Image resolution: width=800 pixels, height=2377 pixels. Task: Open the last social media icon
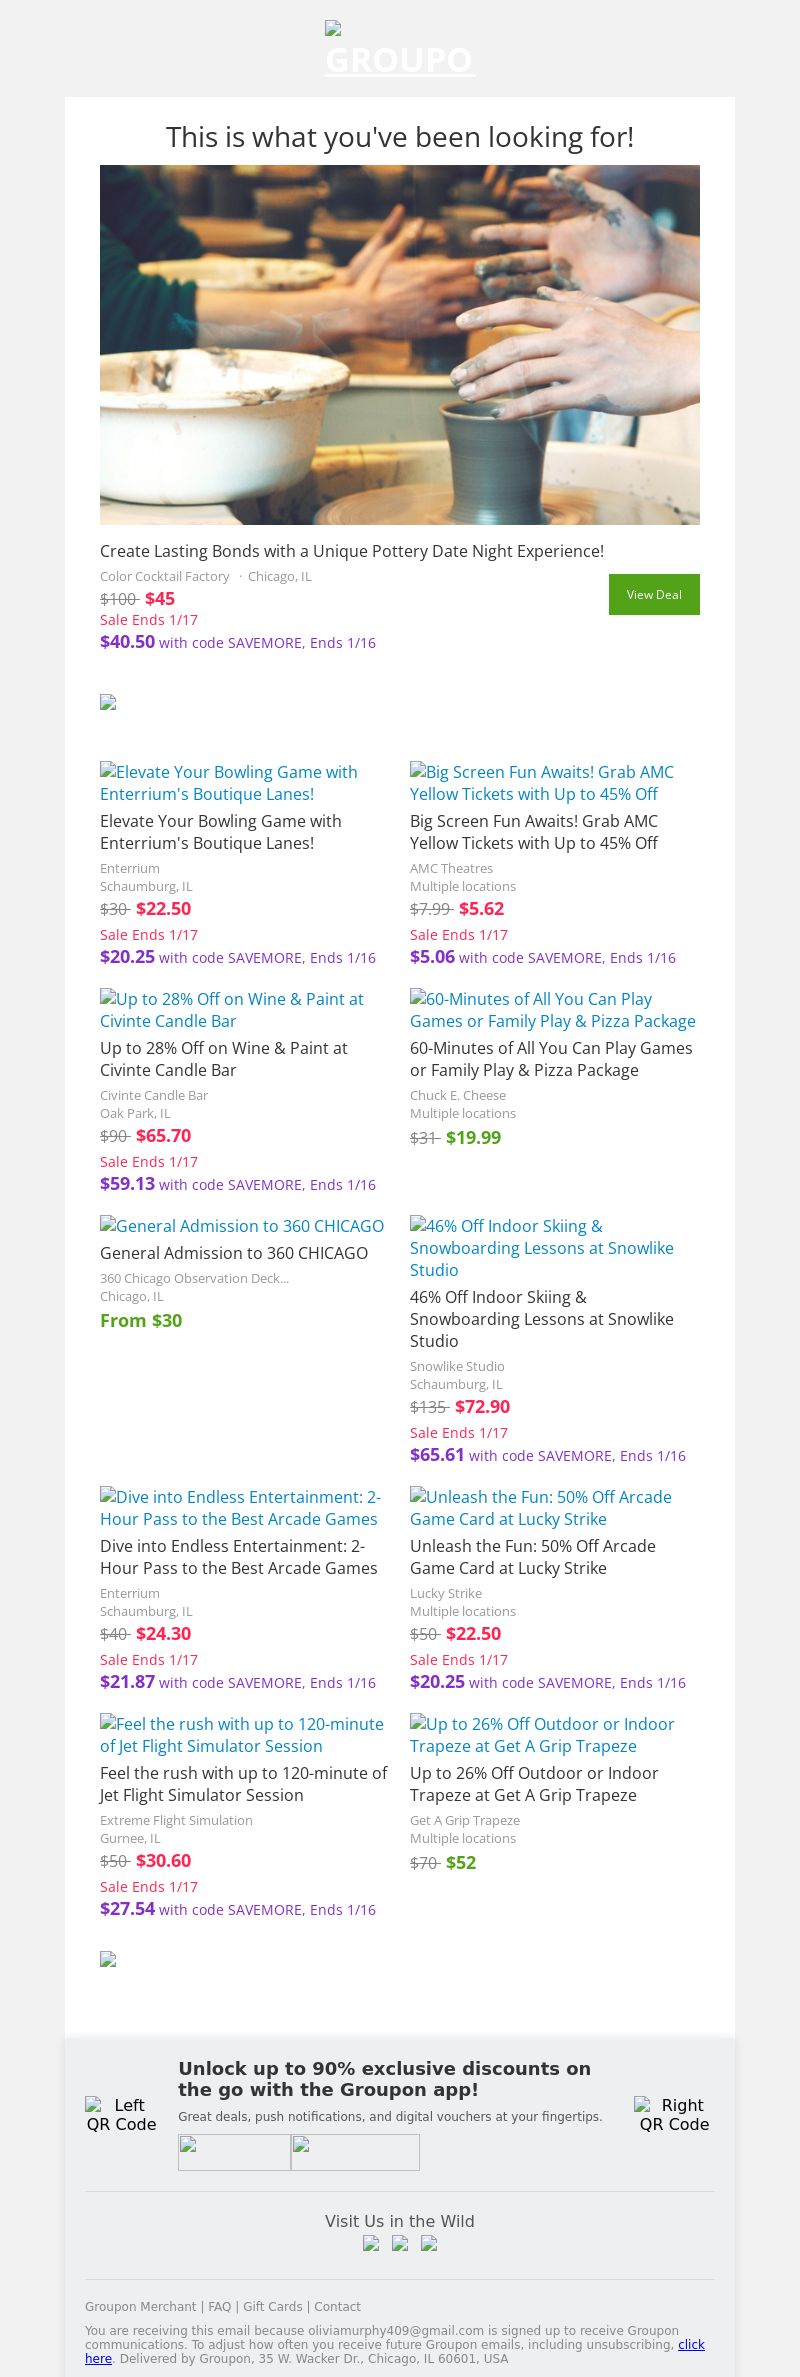pos(429,2243)
